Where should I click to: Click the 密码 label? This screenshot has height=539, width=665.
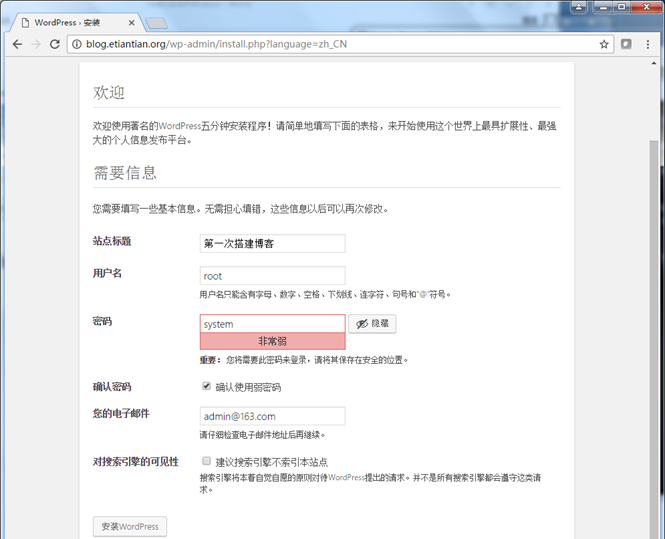click(102, 321)
